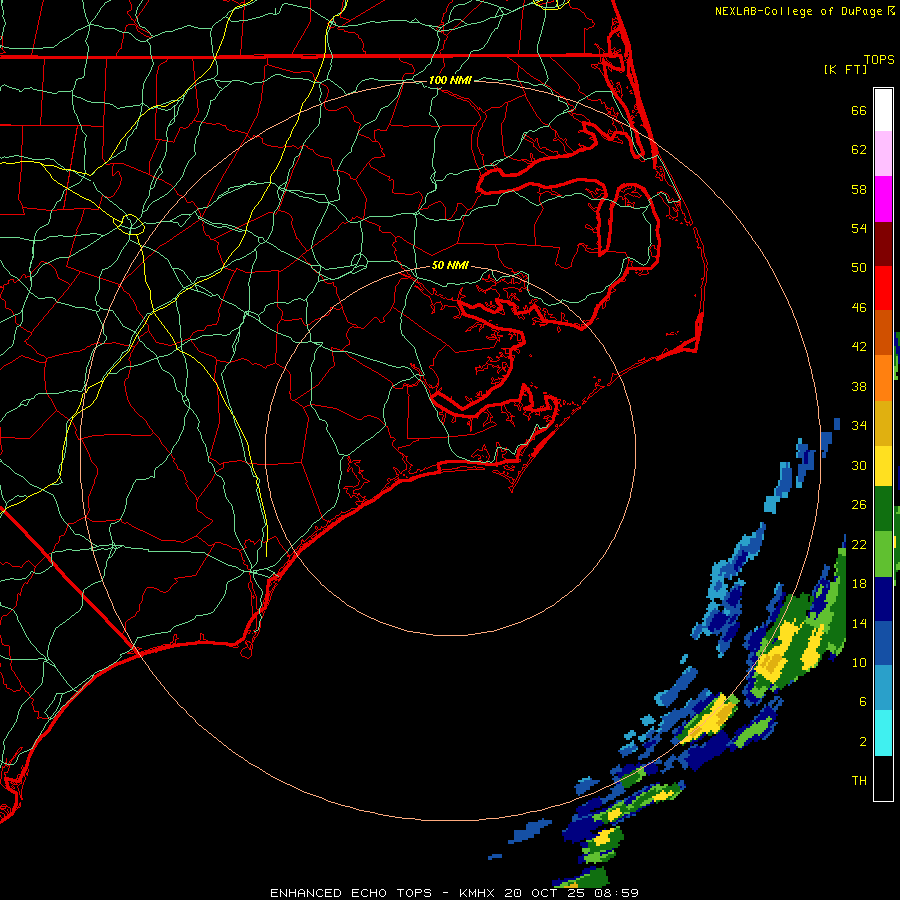Click the legend value 38
Viewport: 900px width, 900px height.
(x=859, y=386)
